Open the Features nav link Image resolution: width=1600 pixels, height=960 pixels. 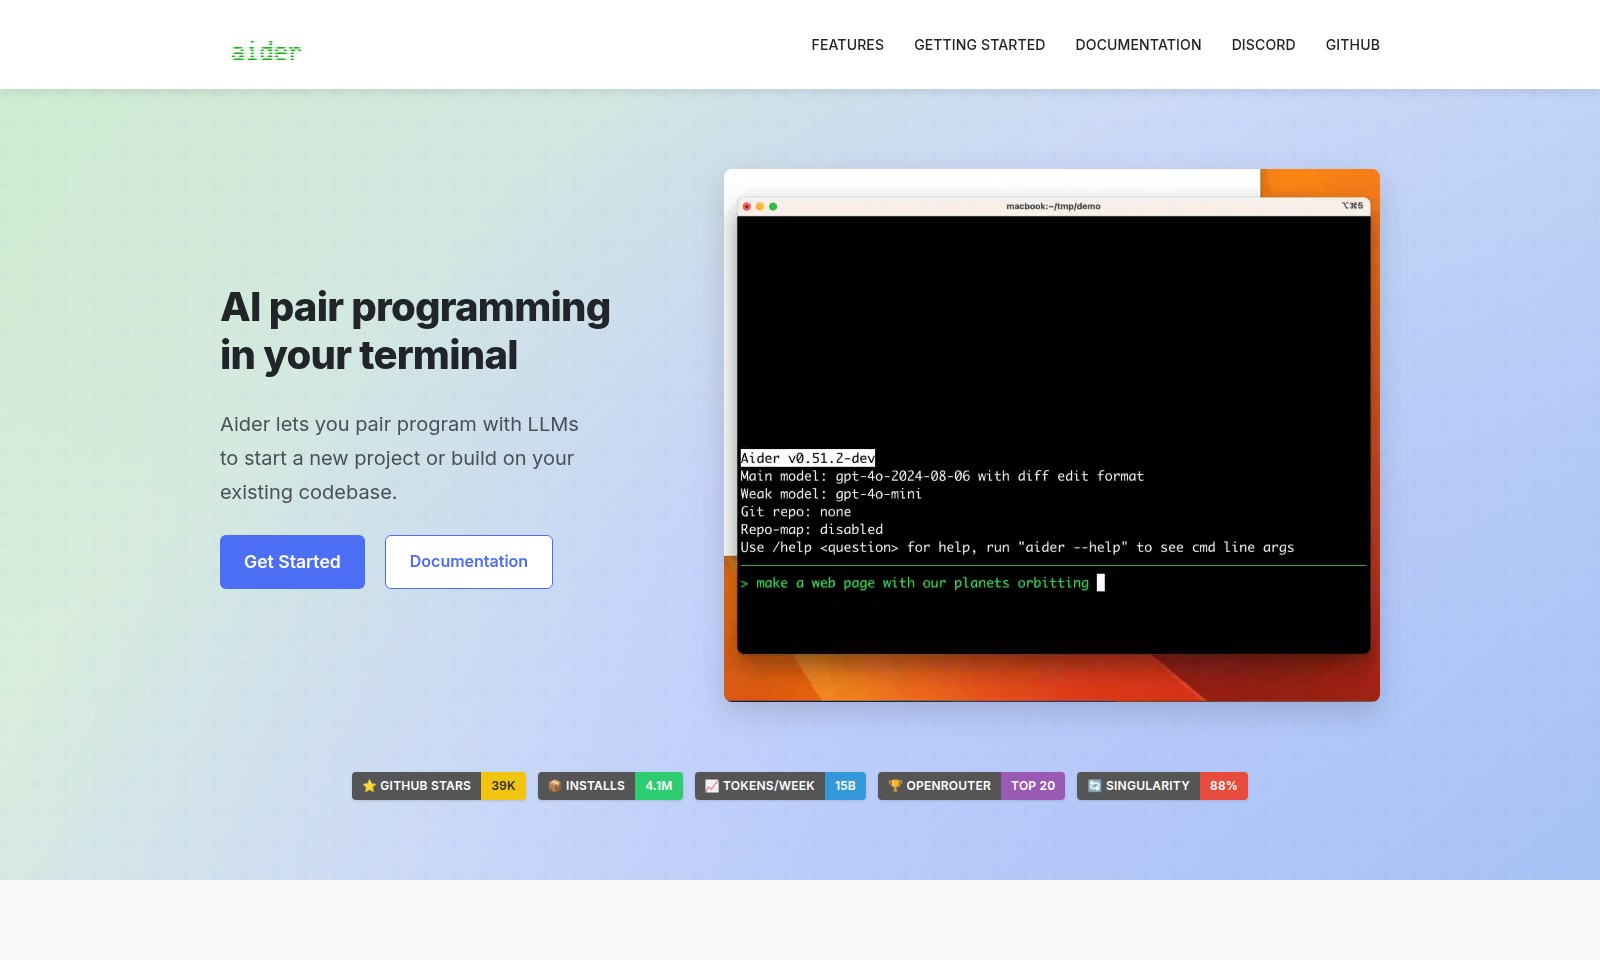pos(847,45)
